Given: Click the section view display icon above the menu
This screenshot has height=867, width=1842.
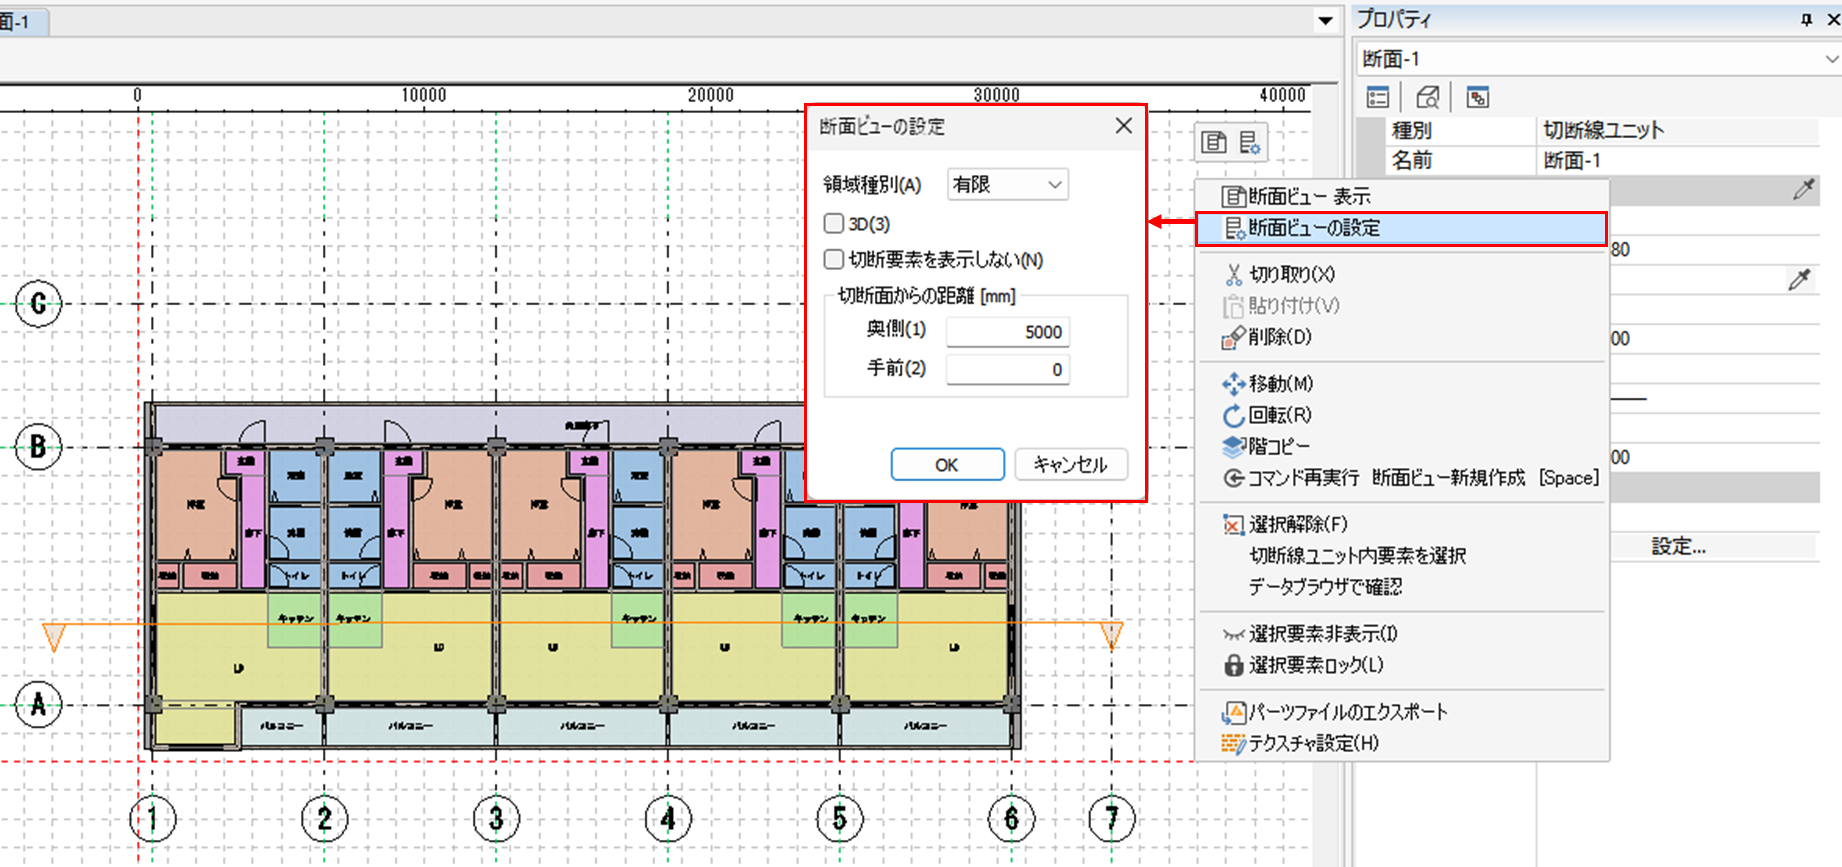Looking at the screenshot, I should pyautogui.click(x=1214, y=142).
